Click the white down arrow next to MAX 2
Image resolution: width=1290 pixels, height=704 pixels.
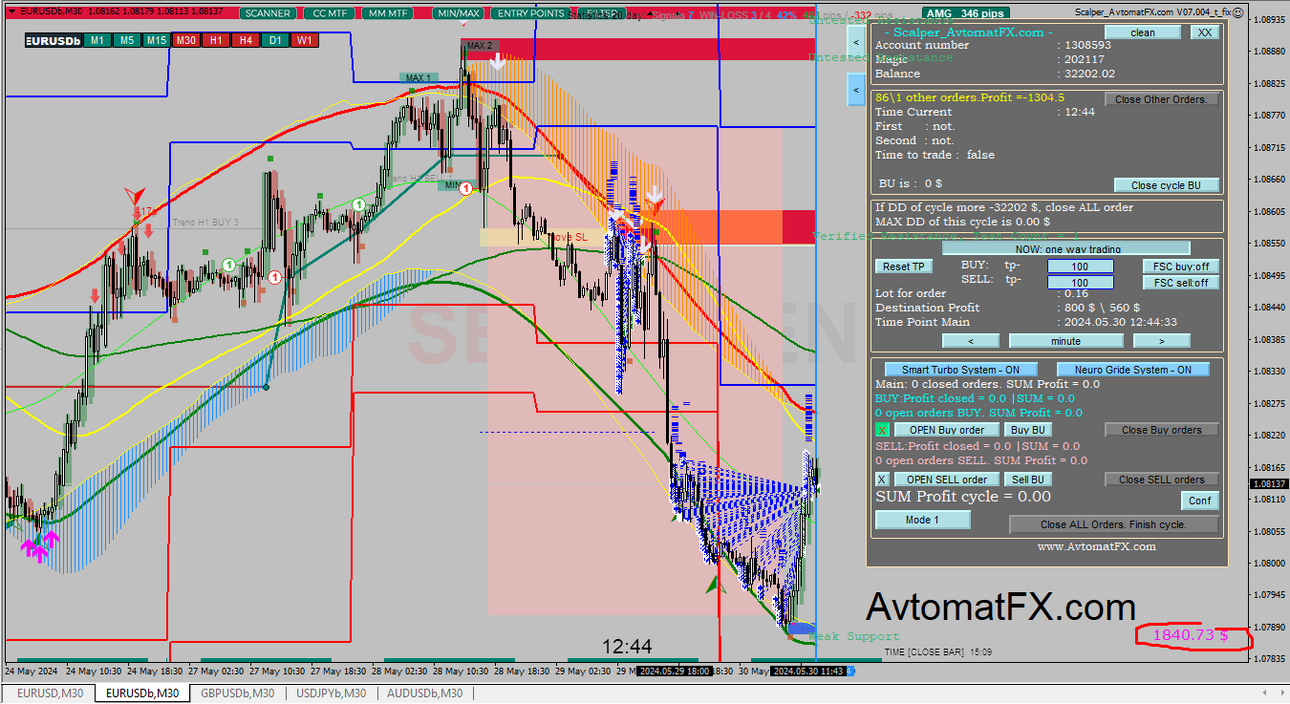pyautogui.click(x=497, y=61)
